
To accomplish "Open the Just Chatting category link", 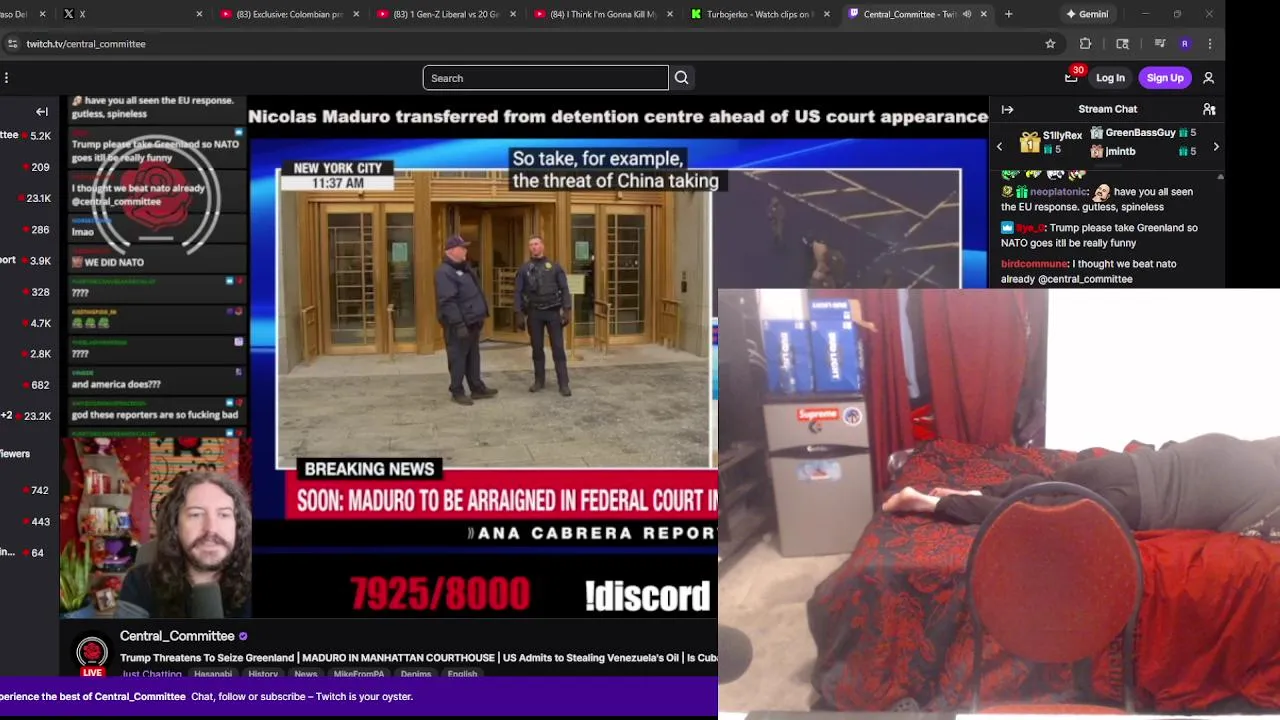I will click(x=151, y=674).
